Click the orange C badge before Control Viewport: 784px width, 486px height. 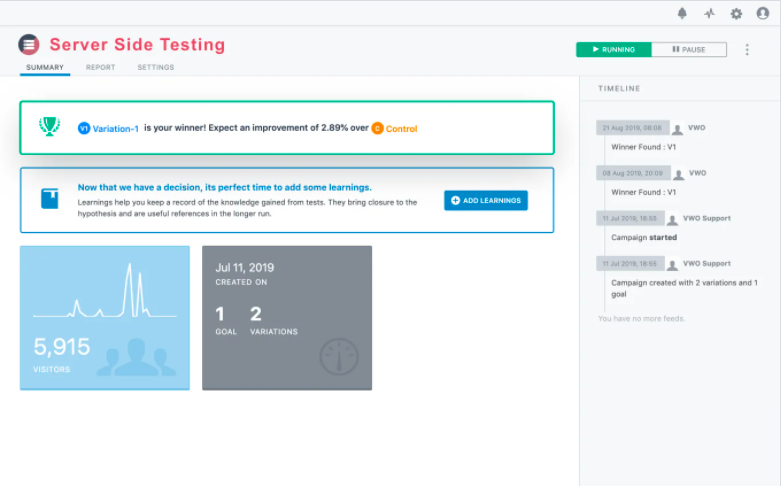(x=377, y=128)
